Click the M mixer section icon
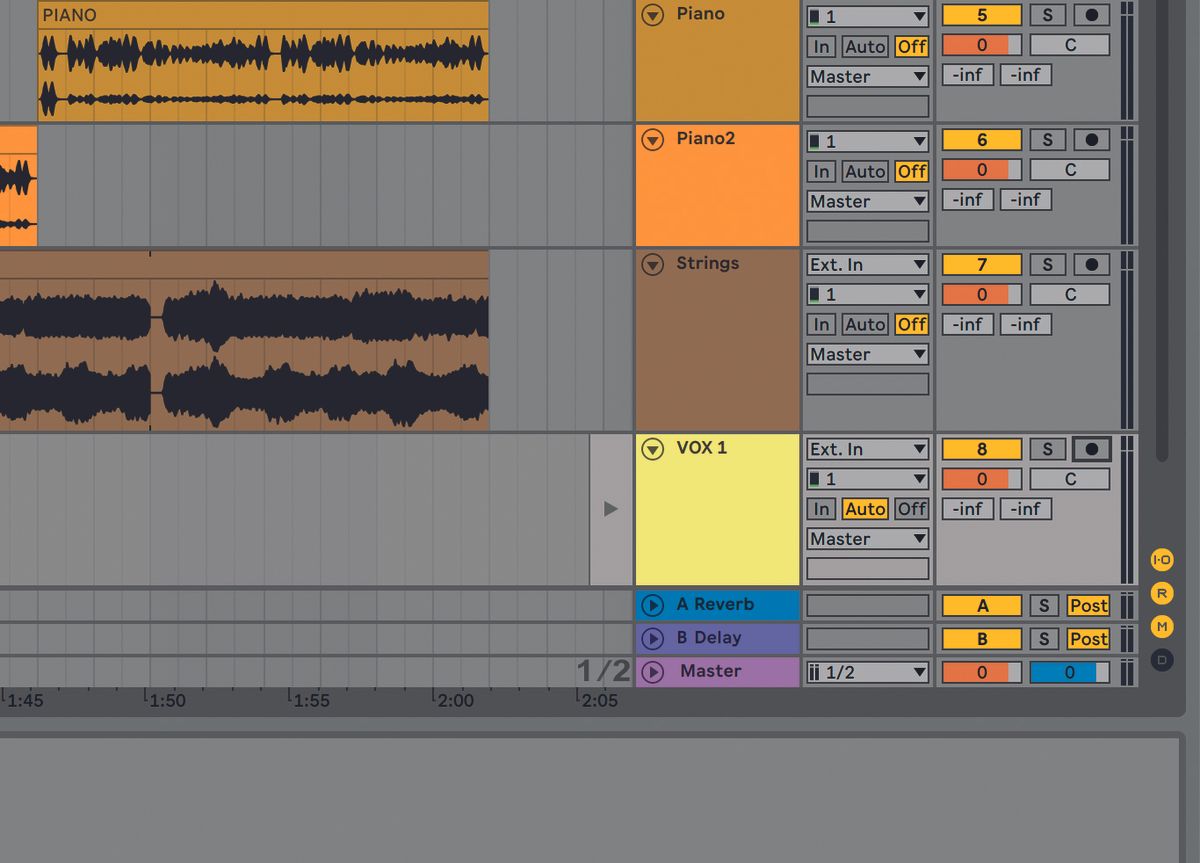Image resolution: width=1200 pixels, height=863 pixels. click(1161, 627)
